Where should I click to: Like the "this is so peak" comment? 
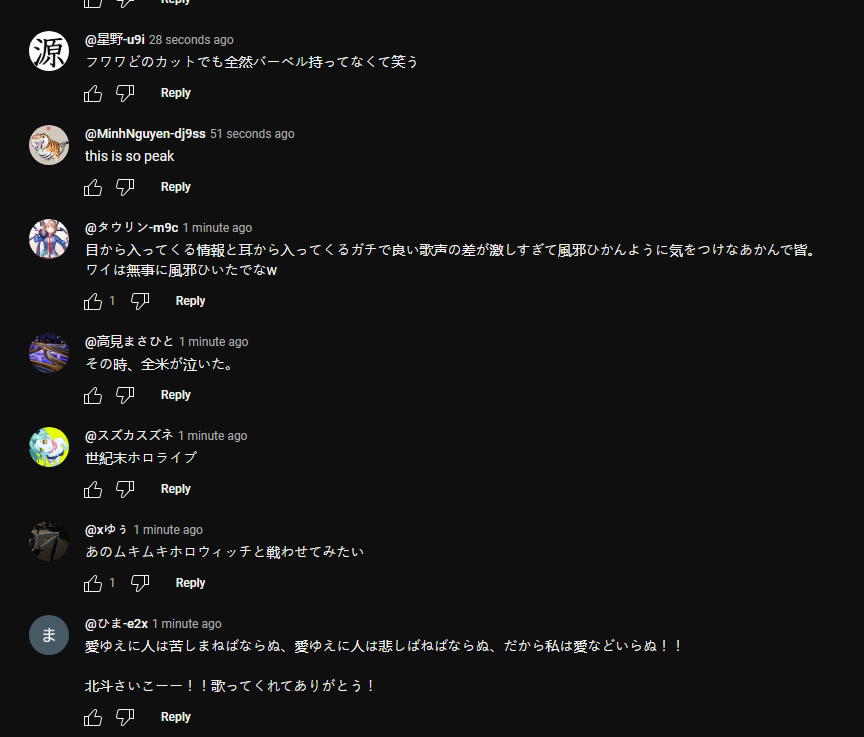[x=93, y=187]
